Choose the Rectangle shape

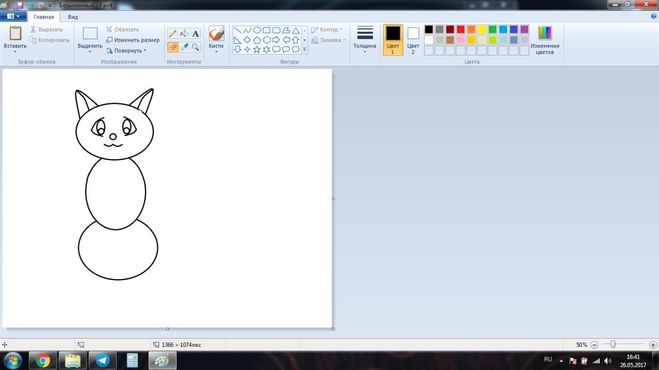(266, 30)
